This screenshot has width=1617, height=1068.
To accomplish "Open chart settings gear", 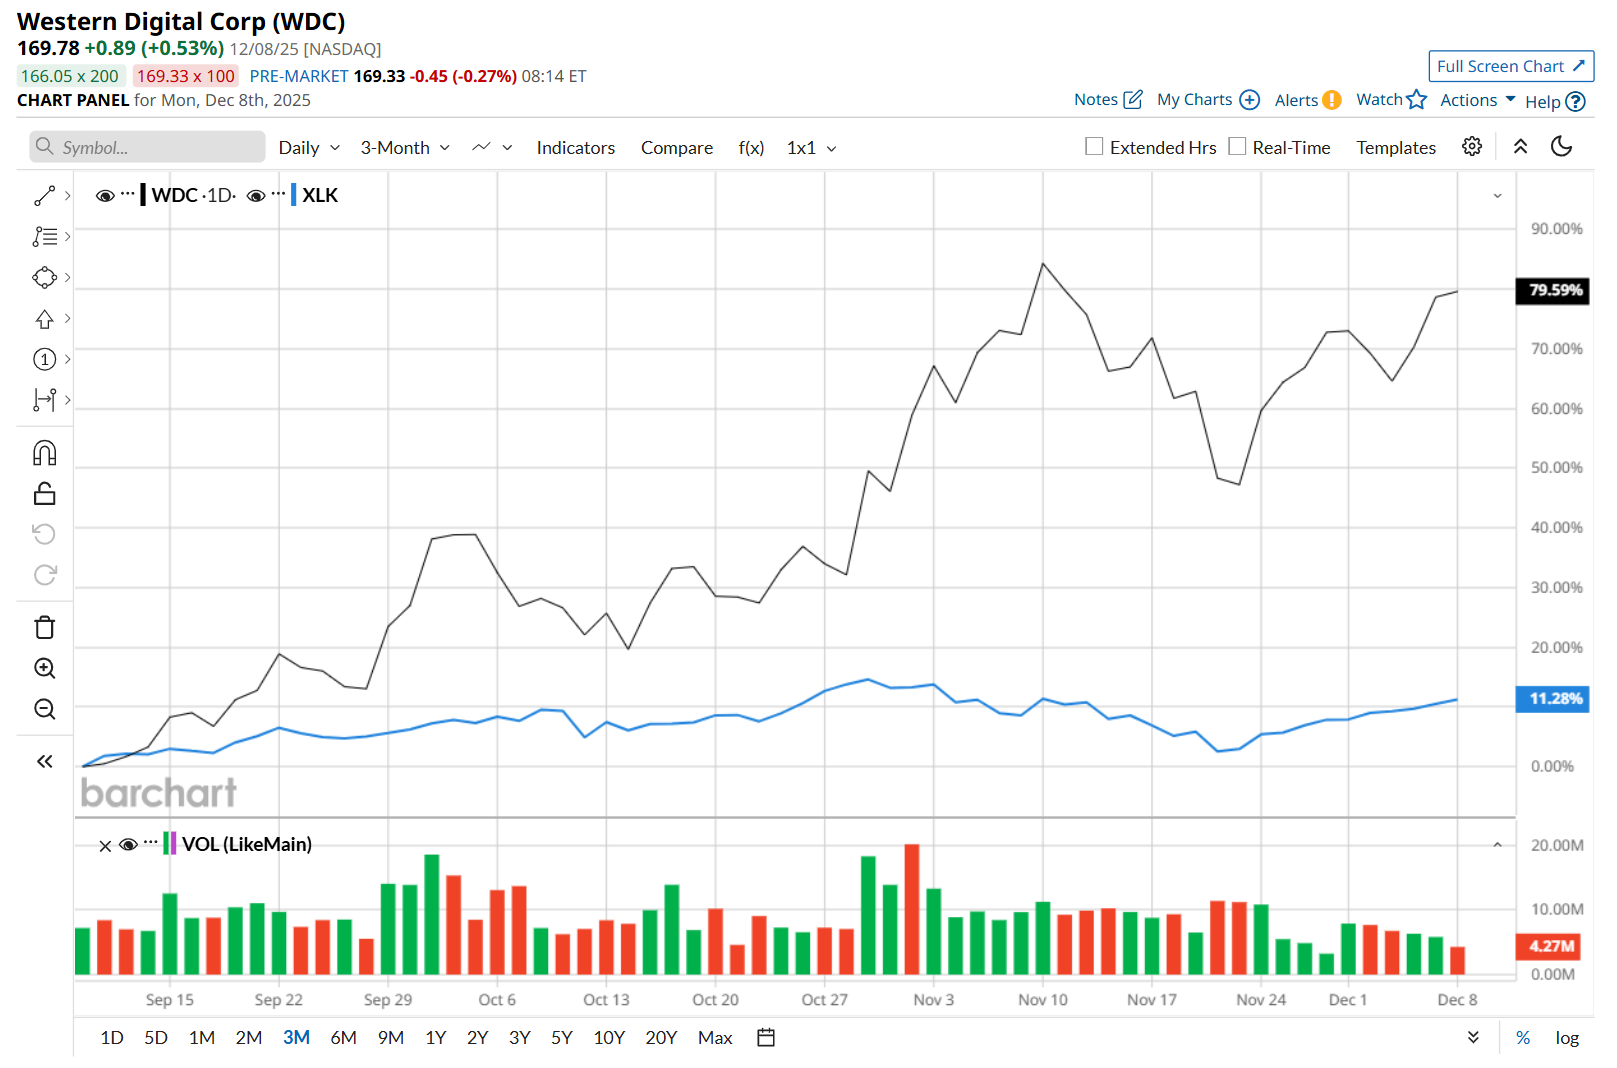I will pos(1472,147).
